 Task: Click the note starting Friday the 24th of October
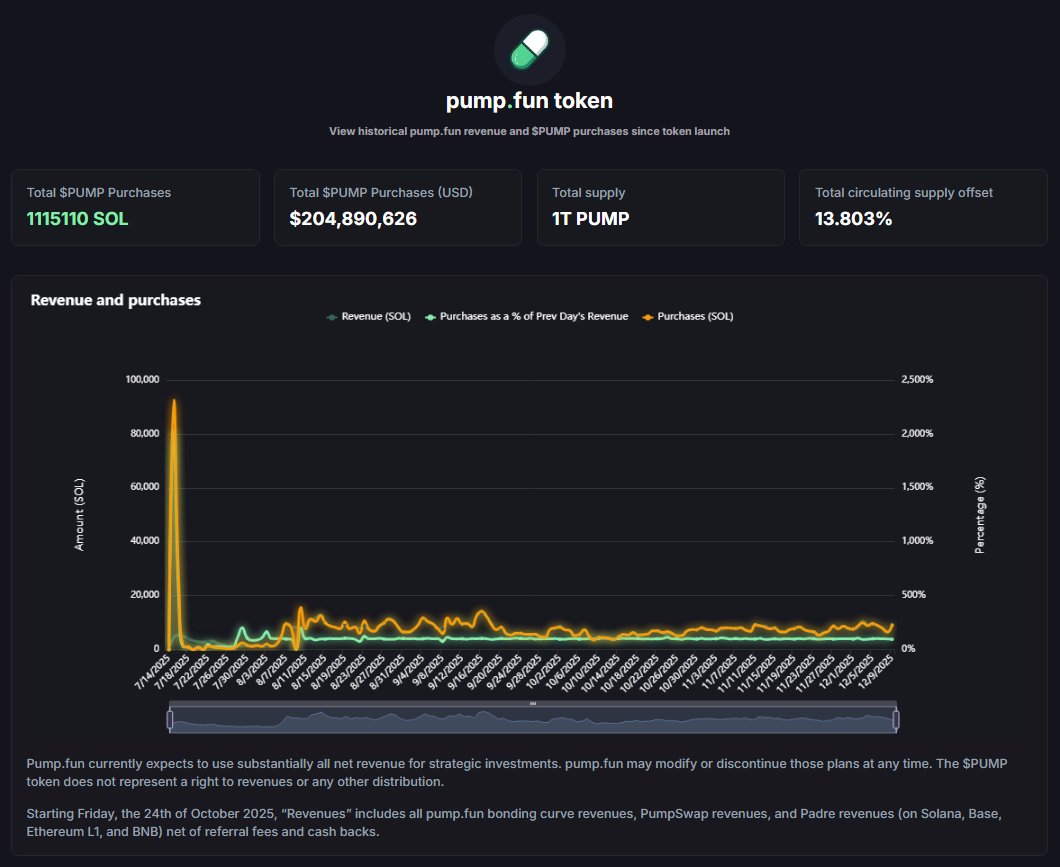click(x=514, y=822)
